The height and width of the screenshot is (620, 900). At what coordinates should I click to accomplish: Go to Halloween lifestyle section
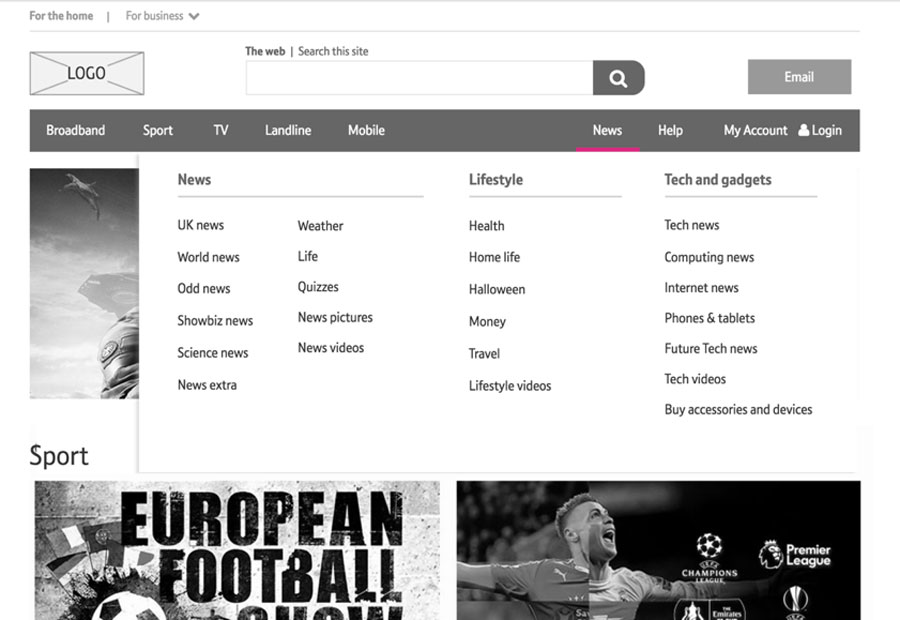point(497,289)
